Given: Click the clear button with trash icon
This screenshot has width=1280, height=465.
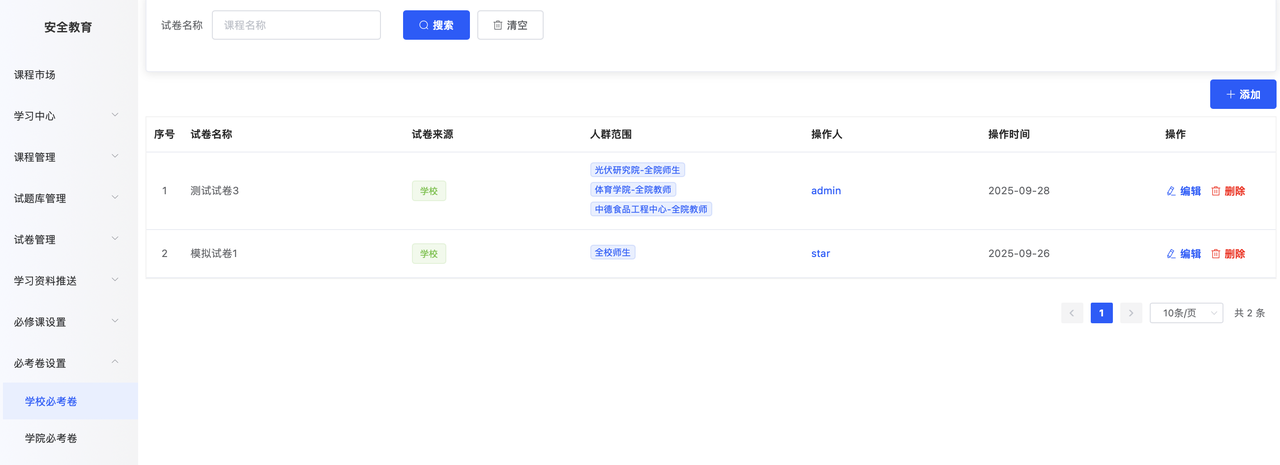Looking at the screenshot, I should [510, 25].
